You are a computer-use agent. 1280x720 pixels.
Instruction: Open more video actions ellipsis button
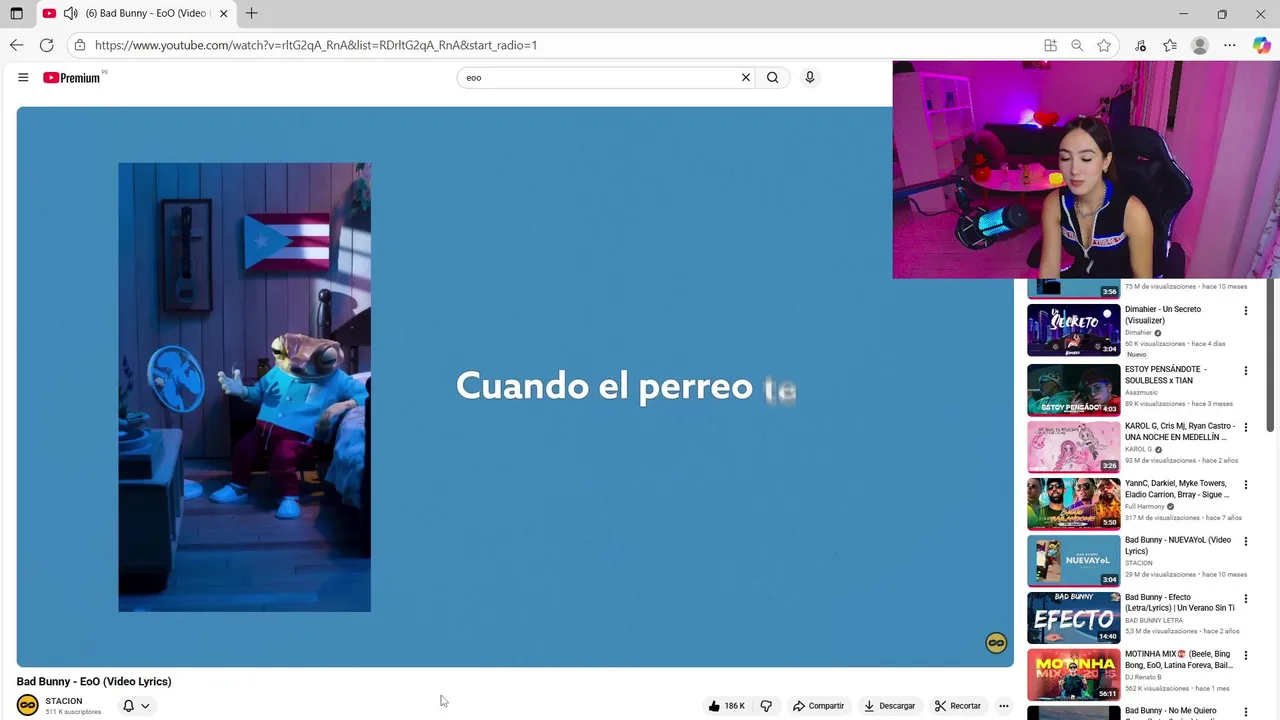coord(1004,706)
